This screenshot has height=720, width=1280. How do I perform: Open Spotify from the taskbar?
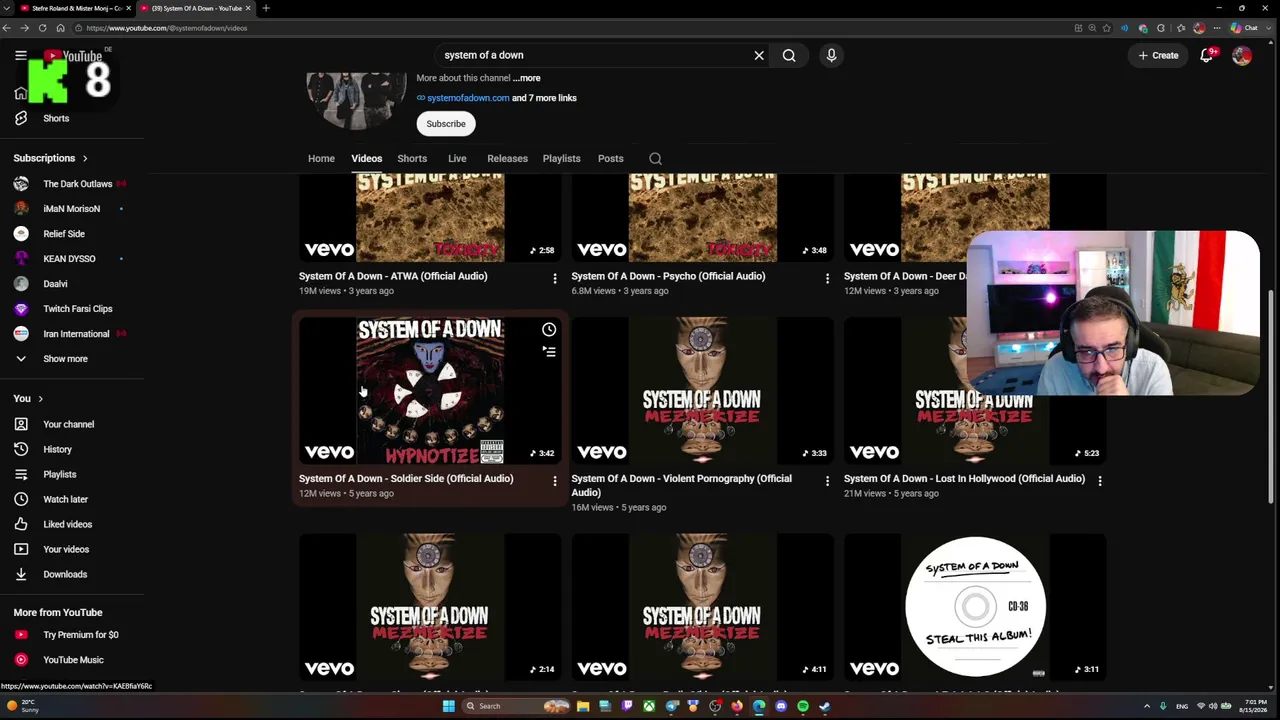[803, 706]
